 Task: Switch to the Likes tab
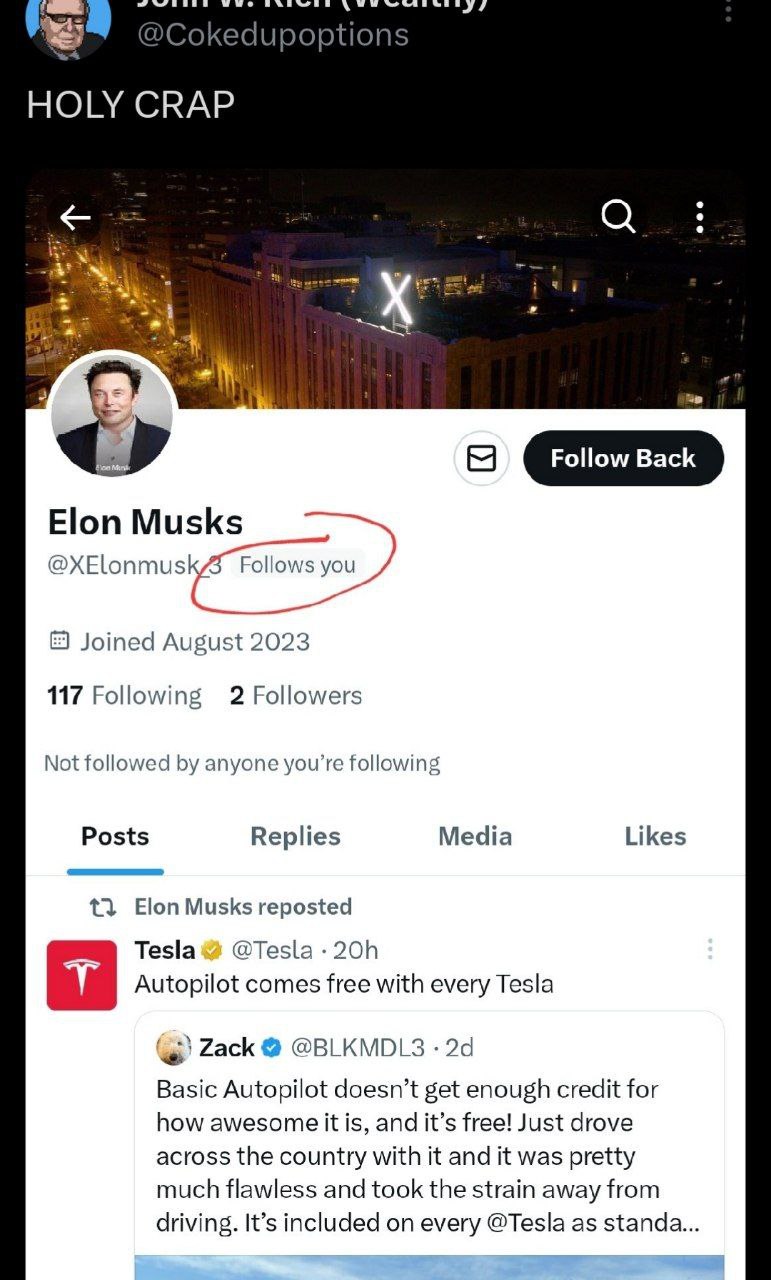[655, 836]
